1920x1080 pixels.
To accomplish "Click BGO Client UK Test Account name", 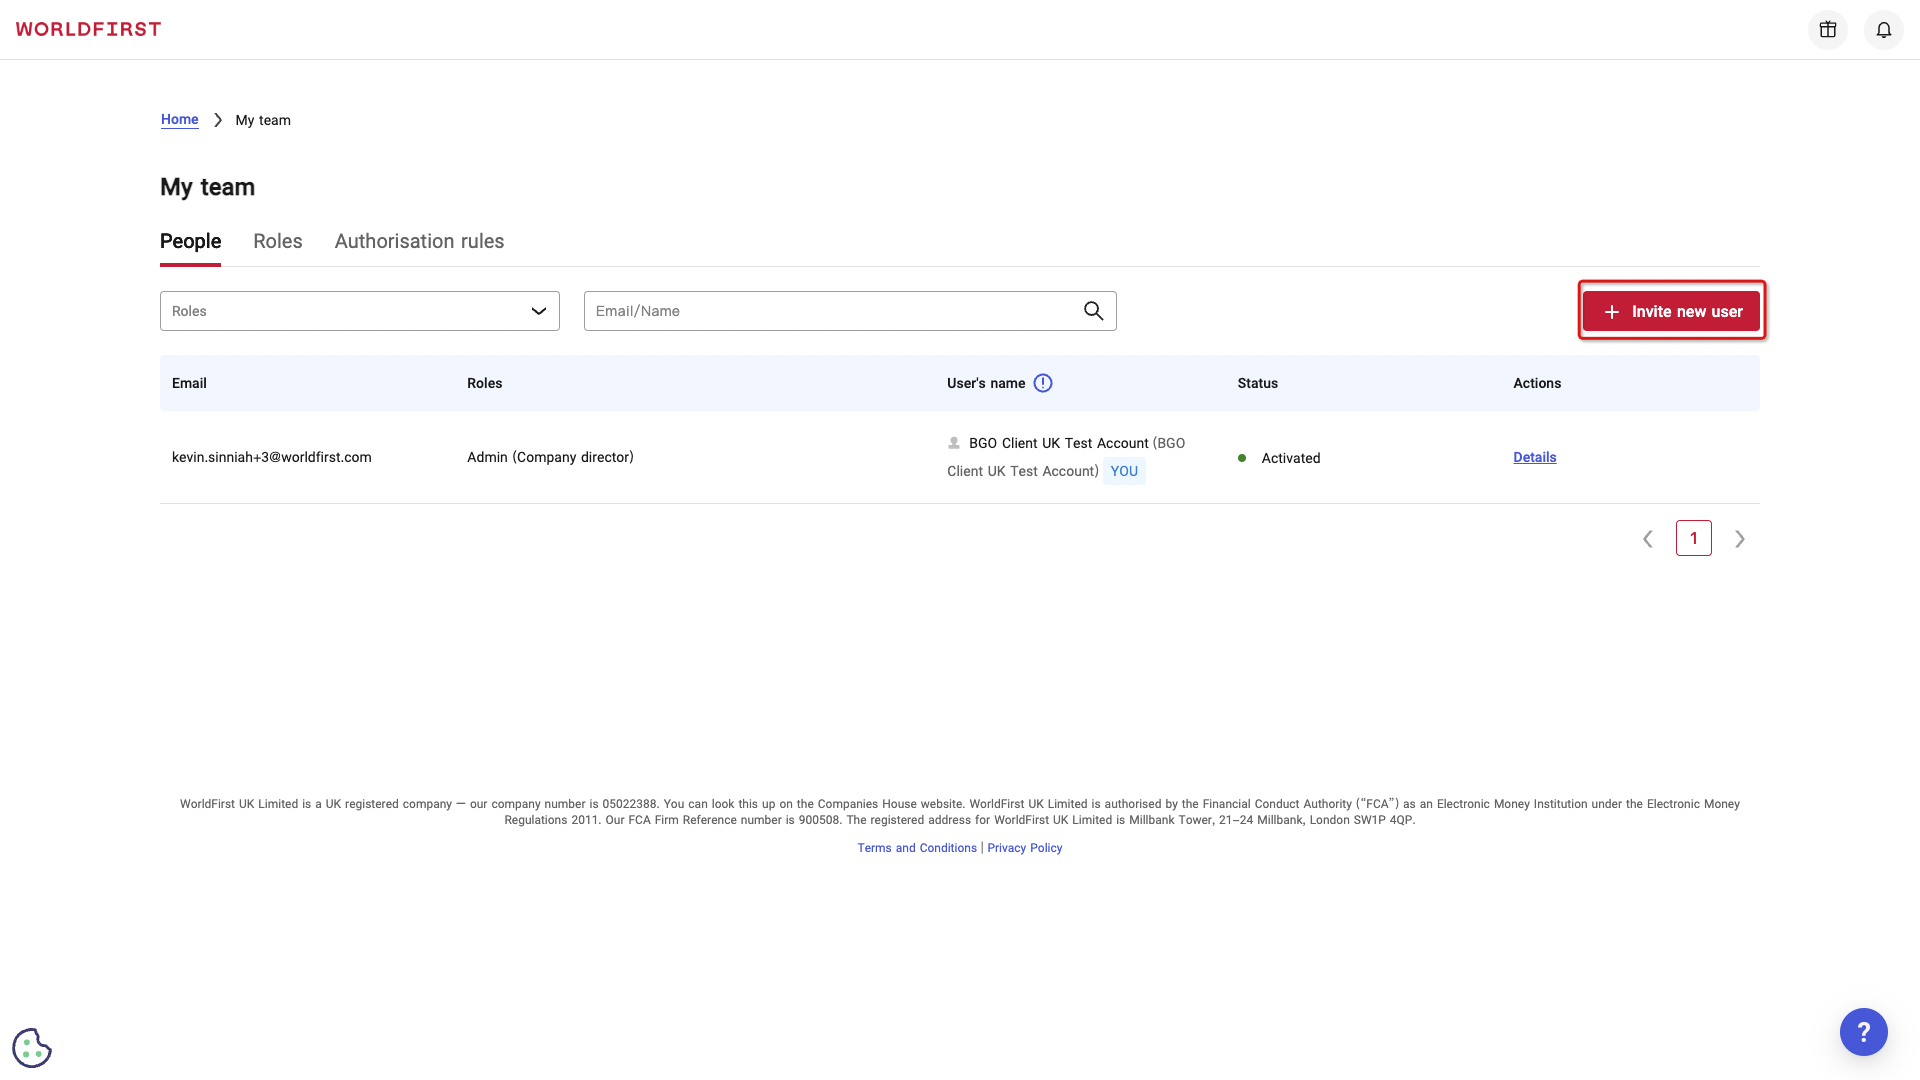I will click(1059, 443).
